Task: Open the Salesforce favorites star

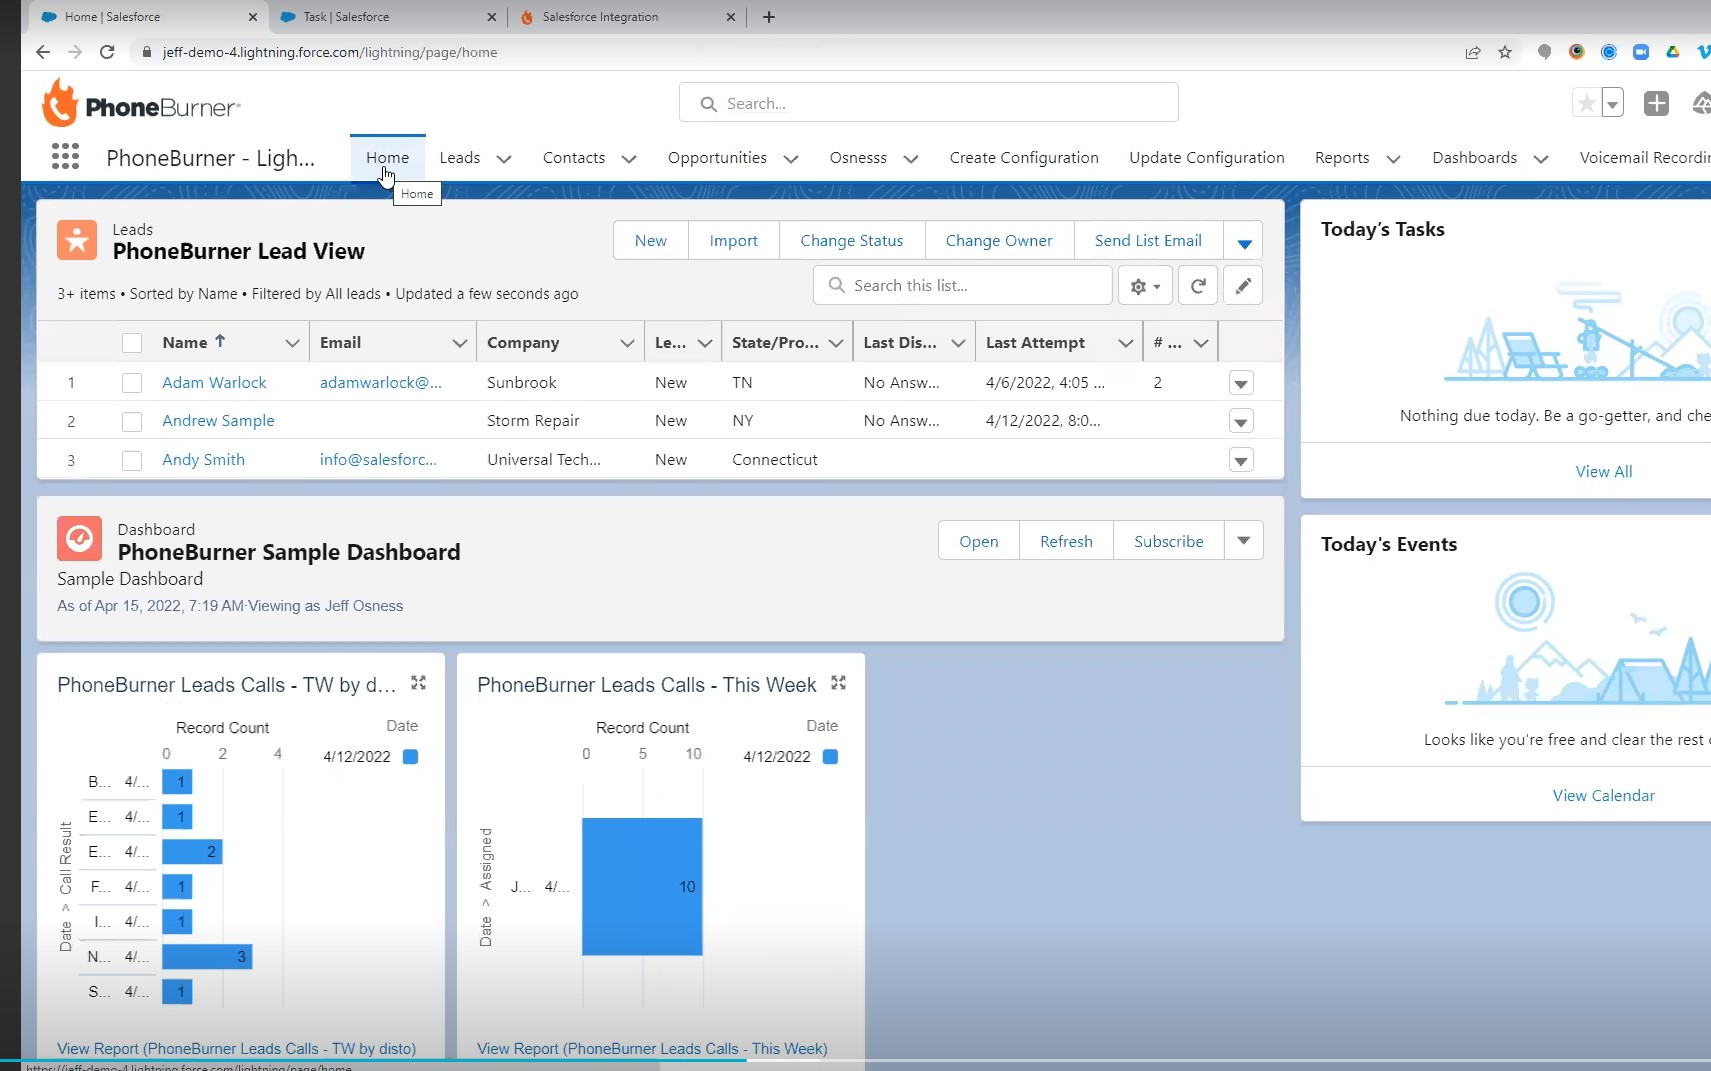Action: coord(1586,103)
